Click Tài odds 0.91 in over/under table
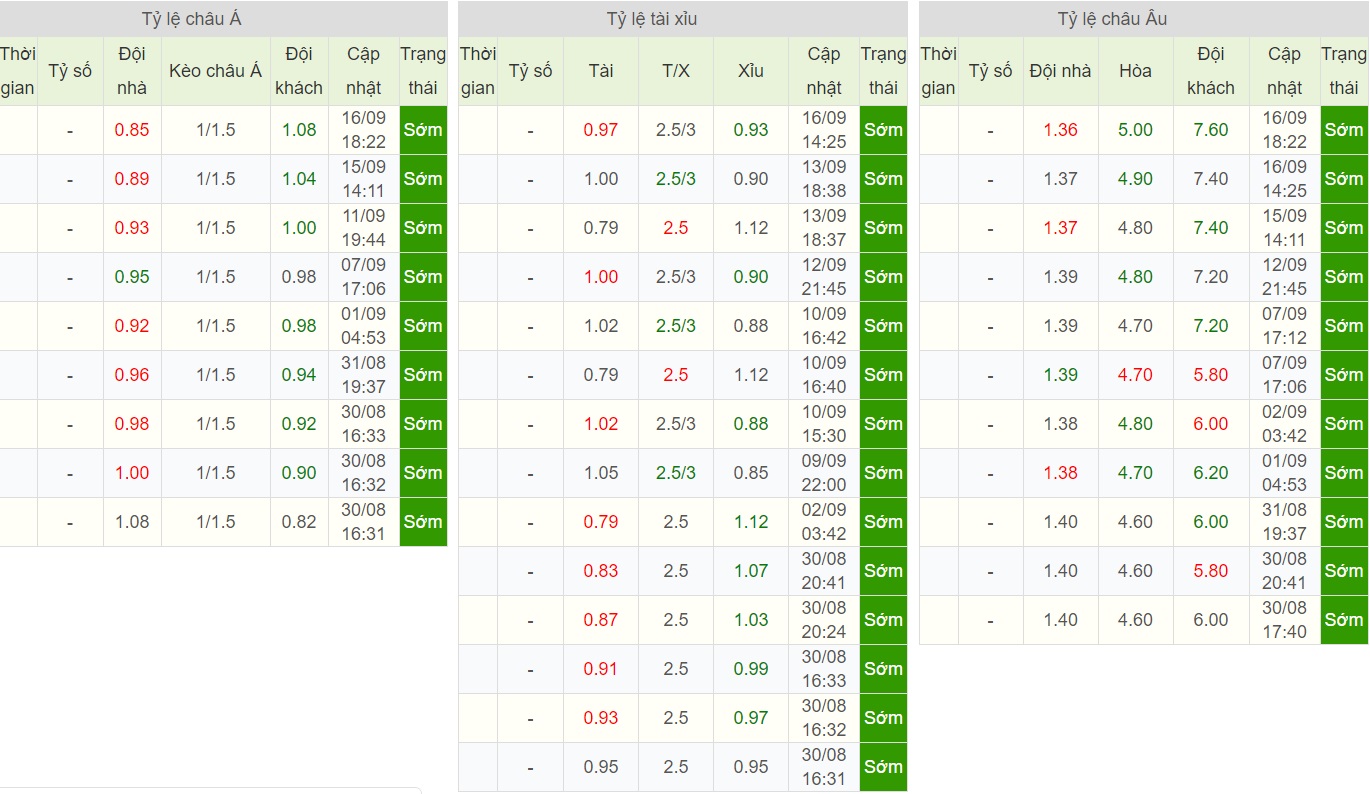This screenshot has width=1370, height=794. 601,669
